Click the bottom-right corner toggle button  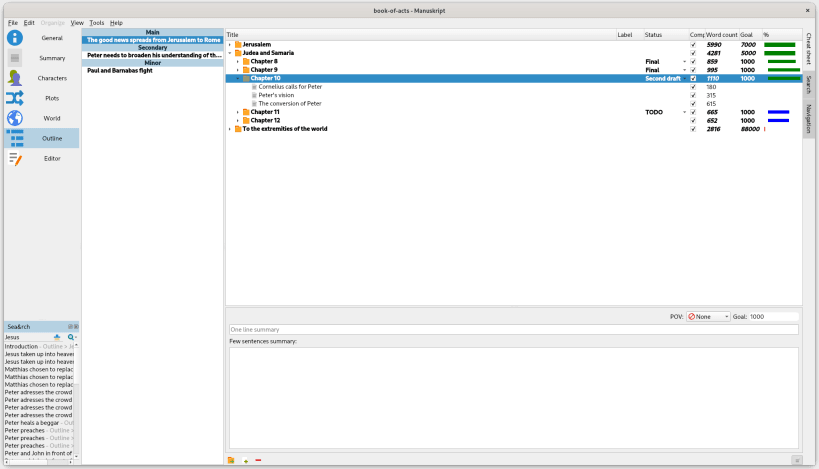pyautogui.click(x=797, y=460)
